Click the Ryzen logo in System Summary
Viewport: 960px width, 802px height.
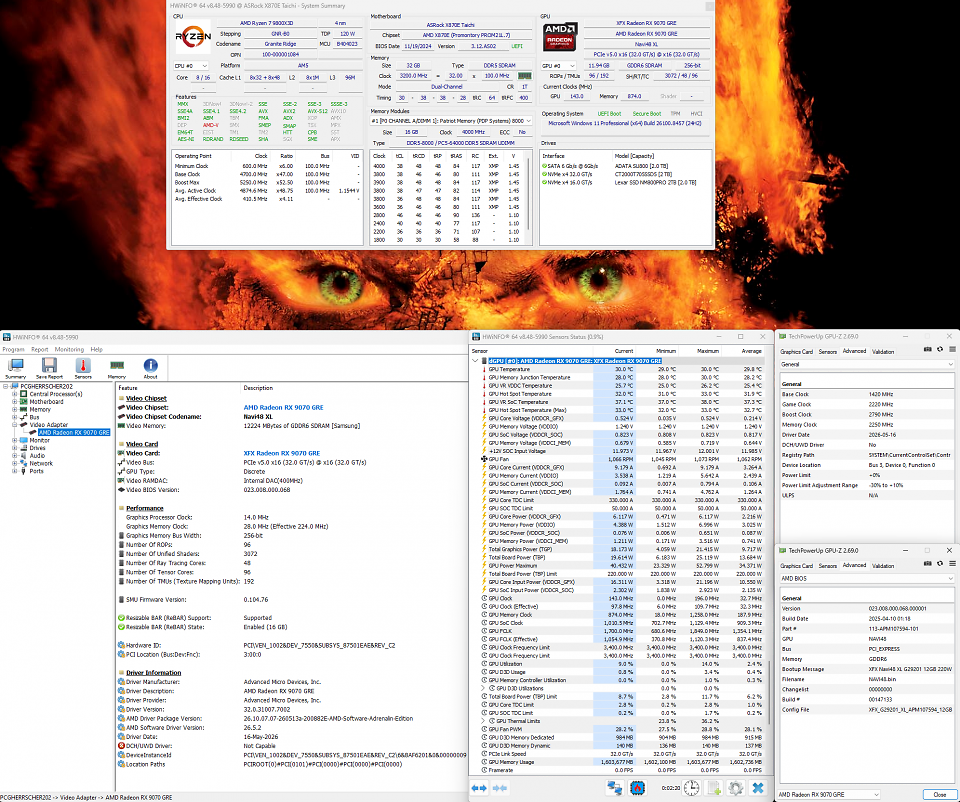click(193, 37)
